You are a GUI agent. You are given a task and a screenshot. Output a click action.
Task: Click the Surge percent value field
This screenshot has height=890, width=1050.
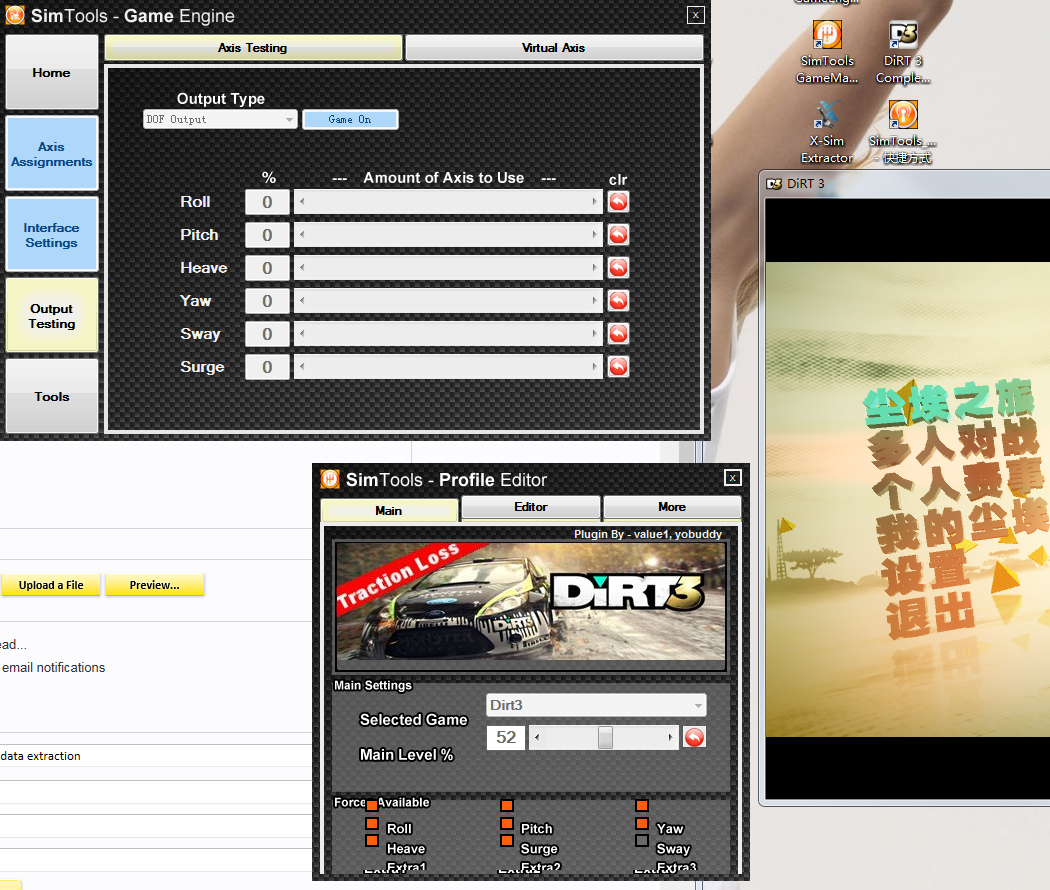pyautogui.click(x=267, y=366)
